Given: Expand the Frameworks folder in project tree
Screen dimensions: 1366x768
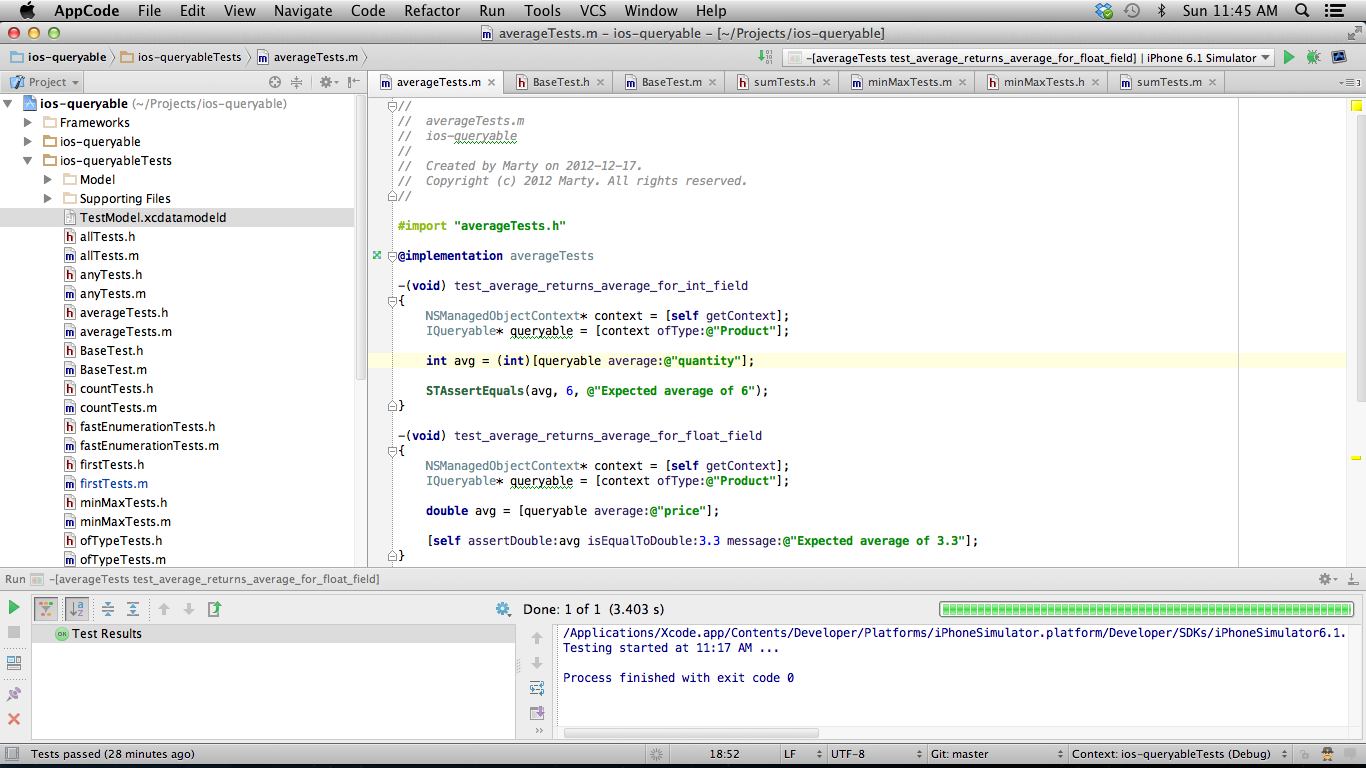Looking at the screenshot, I should click(28, 123).
